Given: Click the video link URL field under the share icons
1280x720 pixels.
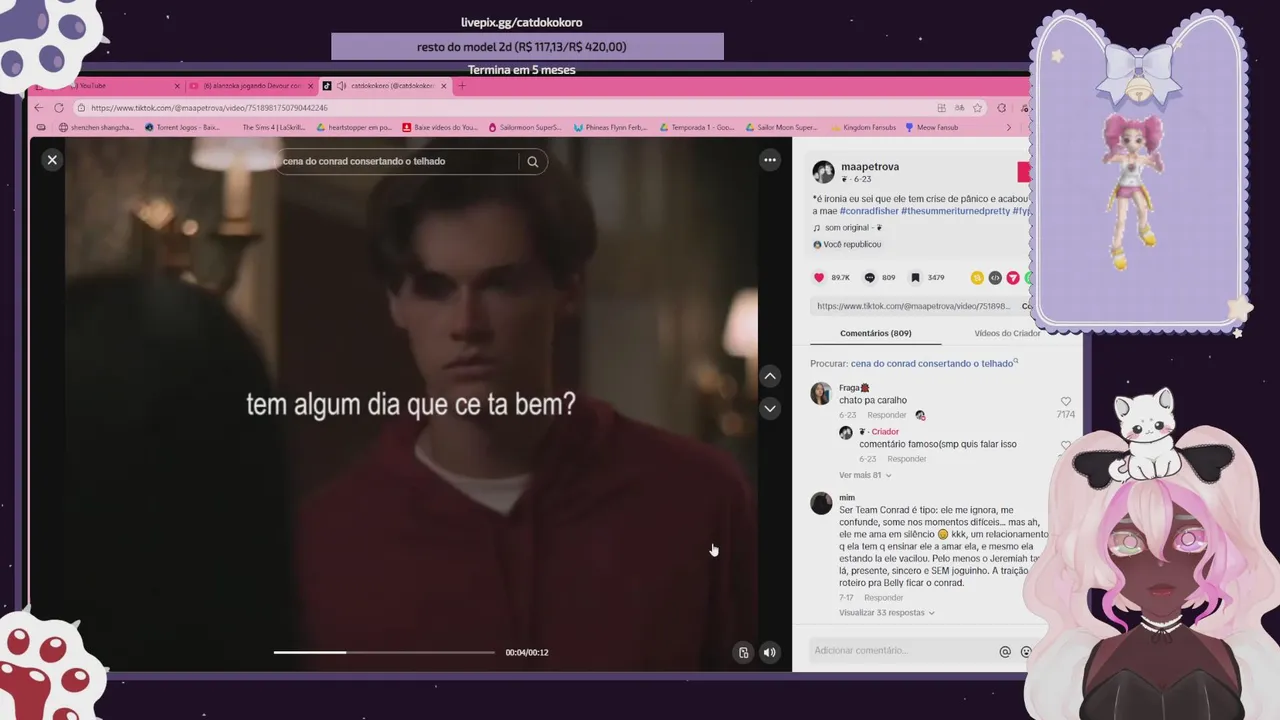Looking at the screenshot, I should click(x=913, y=306).
